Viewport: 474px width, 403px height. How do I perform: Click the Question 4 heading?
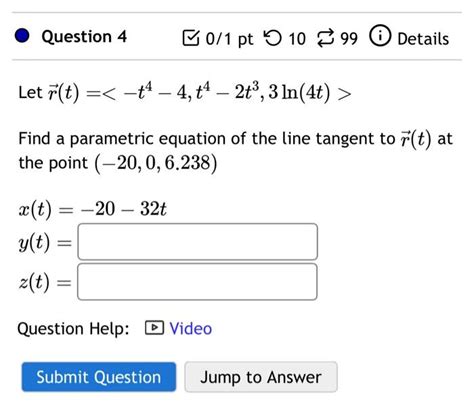pos(84,36)
